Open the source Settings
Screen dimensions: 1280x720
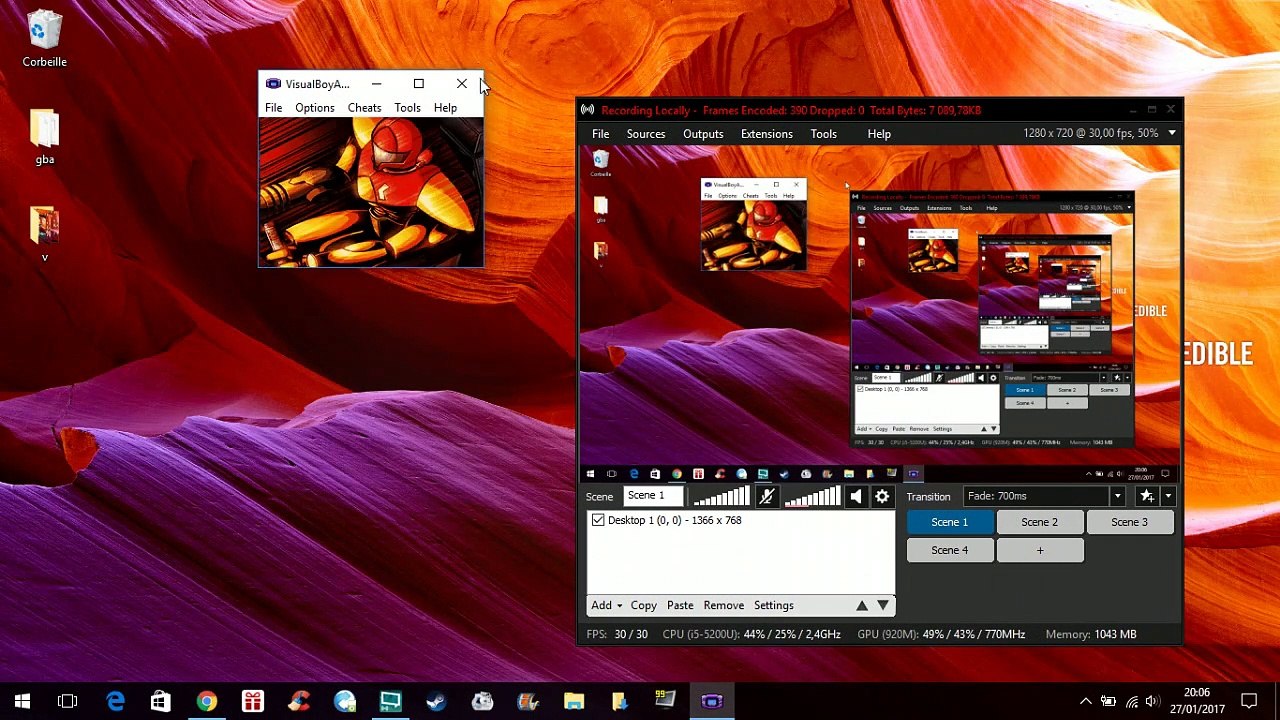(774, 605)
